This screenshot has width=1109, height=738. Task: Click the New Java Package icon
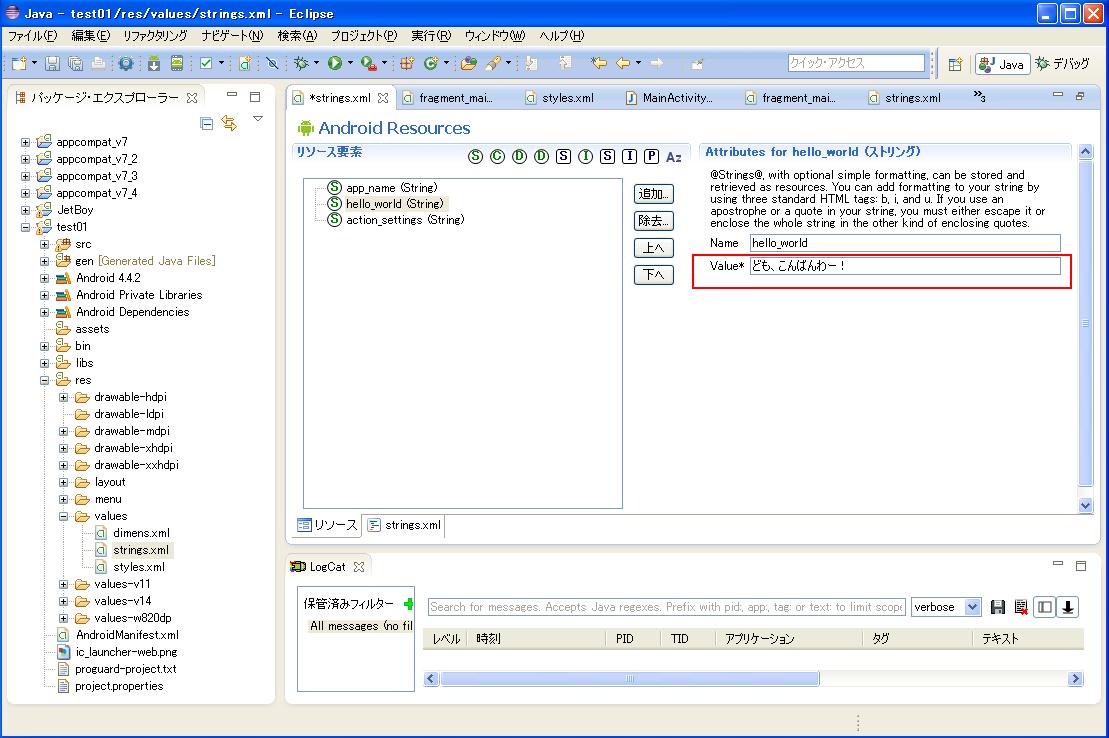click(x=407, y=64)
